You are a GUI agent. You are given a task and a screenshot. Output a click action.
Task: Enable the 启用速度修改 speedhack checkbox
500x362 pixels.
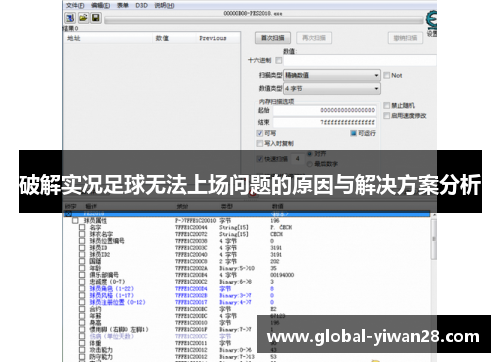click(387, 116)
